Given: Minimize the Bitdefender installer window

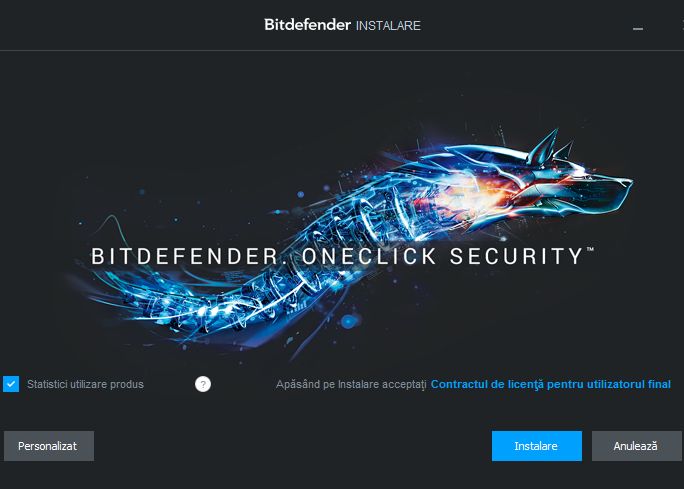Looking at the screenshot, I should [638, 28].
